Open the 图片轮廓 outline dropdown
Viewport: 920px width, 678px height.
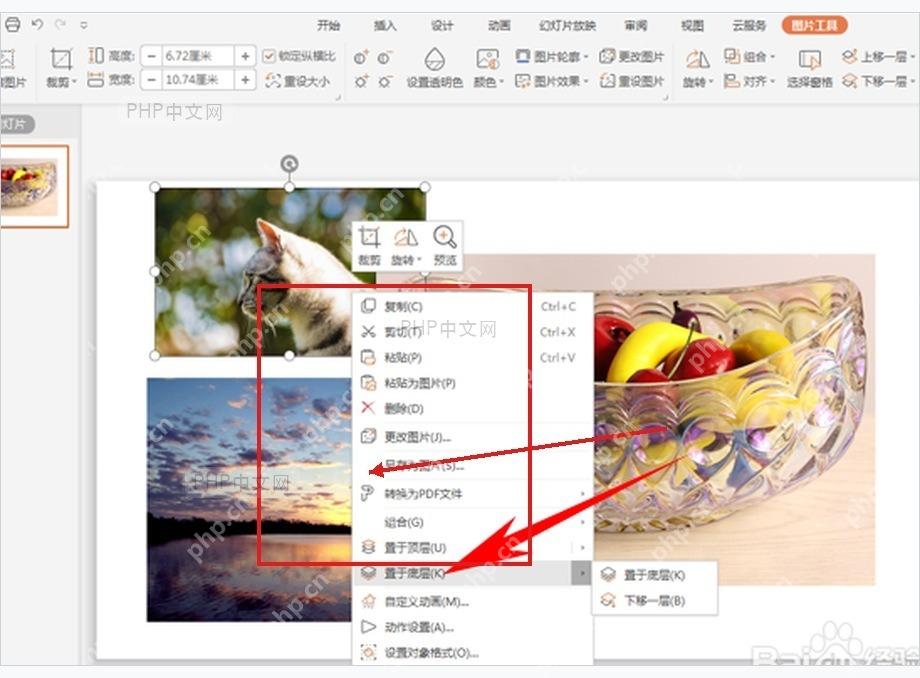552,56
